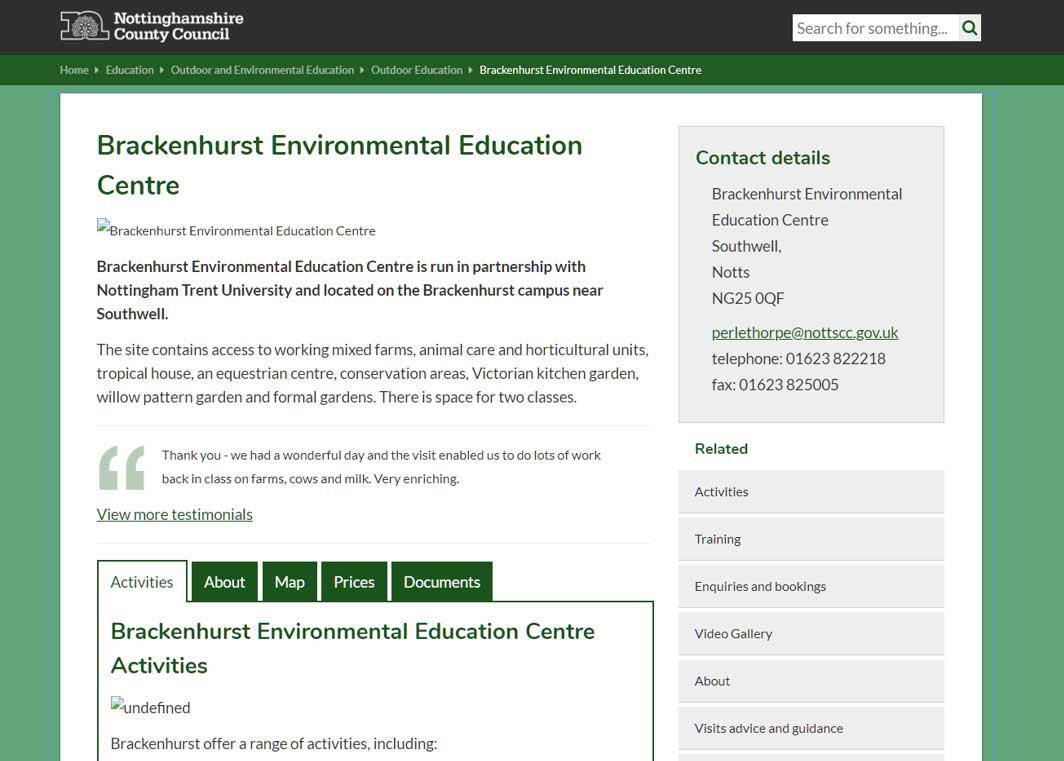This screenshot has width=1064, height=761.
Task: Open Outdoor and Environmental Education breadcrumb
Action: click(263, 70)
